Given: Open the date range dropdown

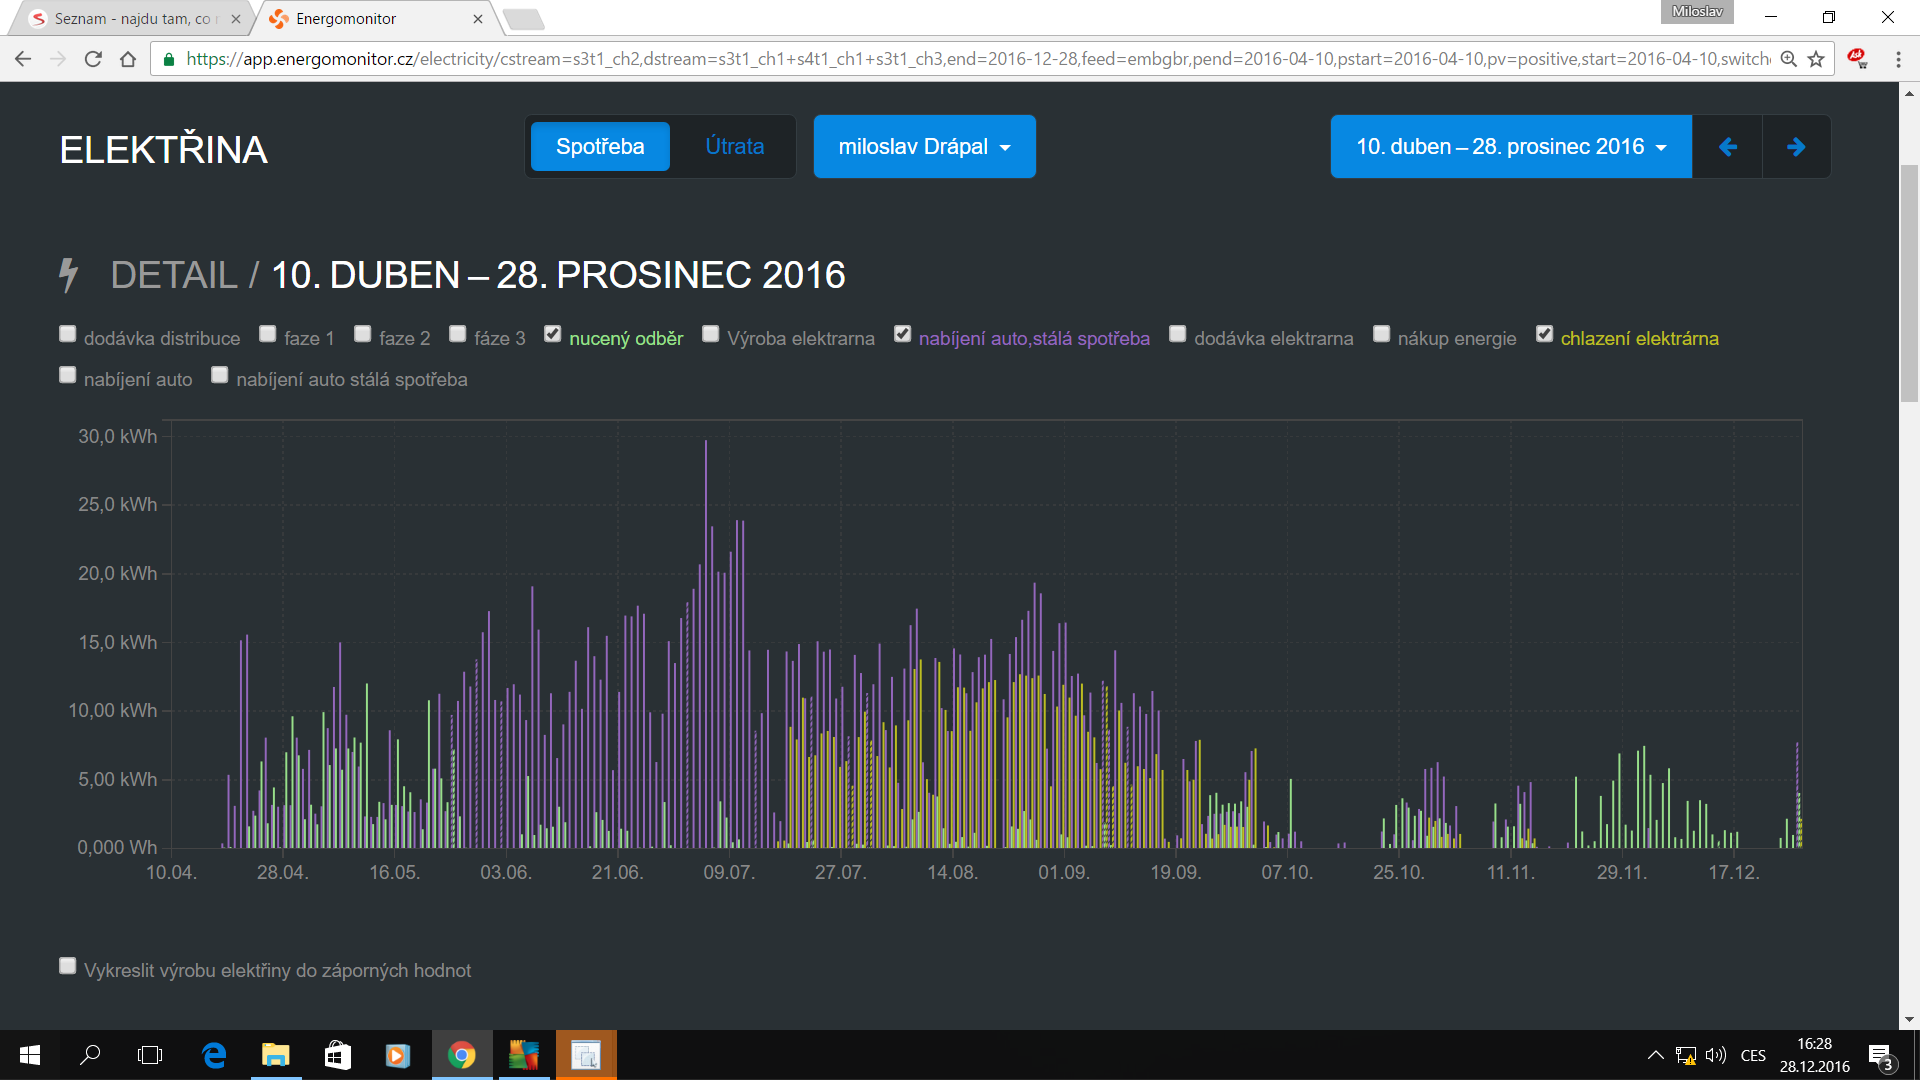Looking at the screenshot, I should point(1510,147).
